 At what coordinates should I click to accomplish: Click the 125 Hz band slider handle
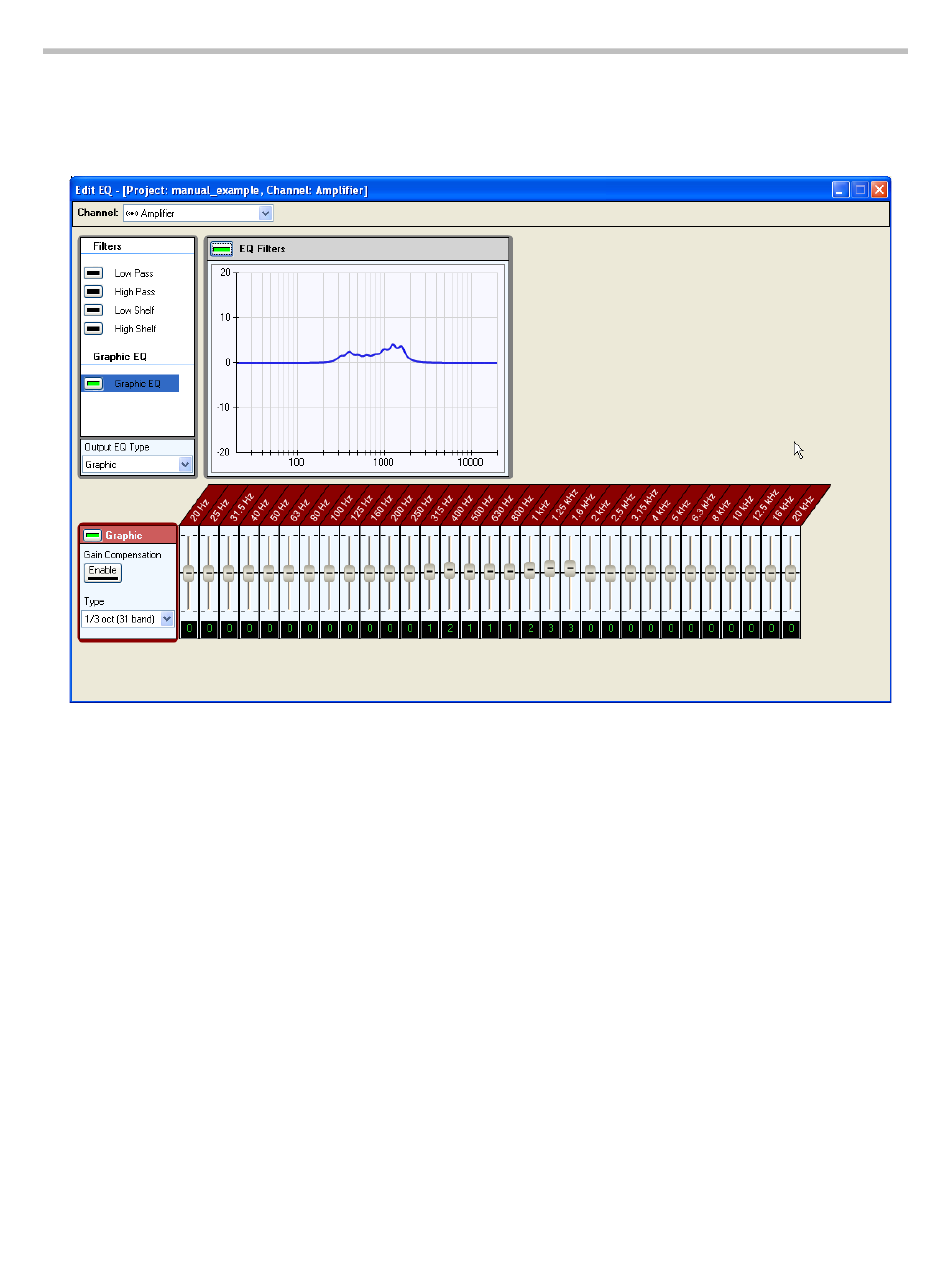click(x=349, y=573)
